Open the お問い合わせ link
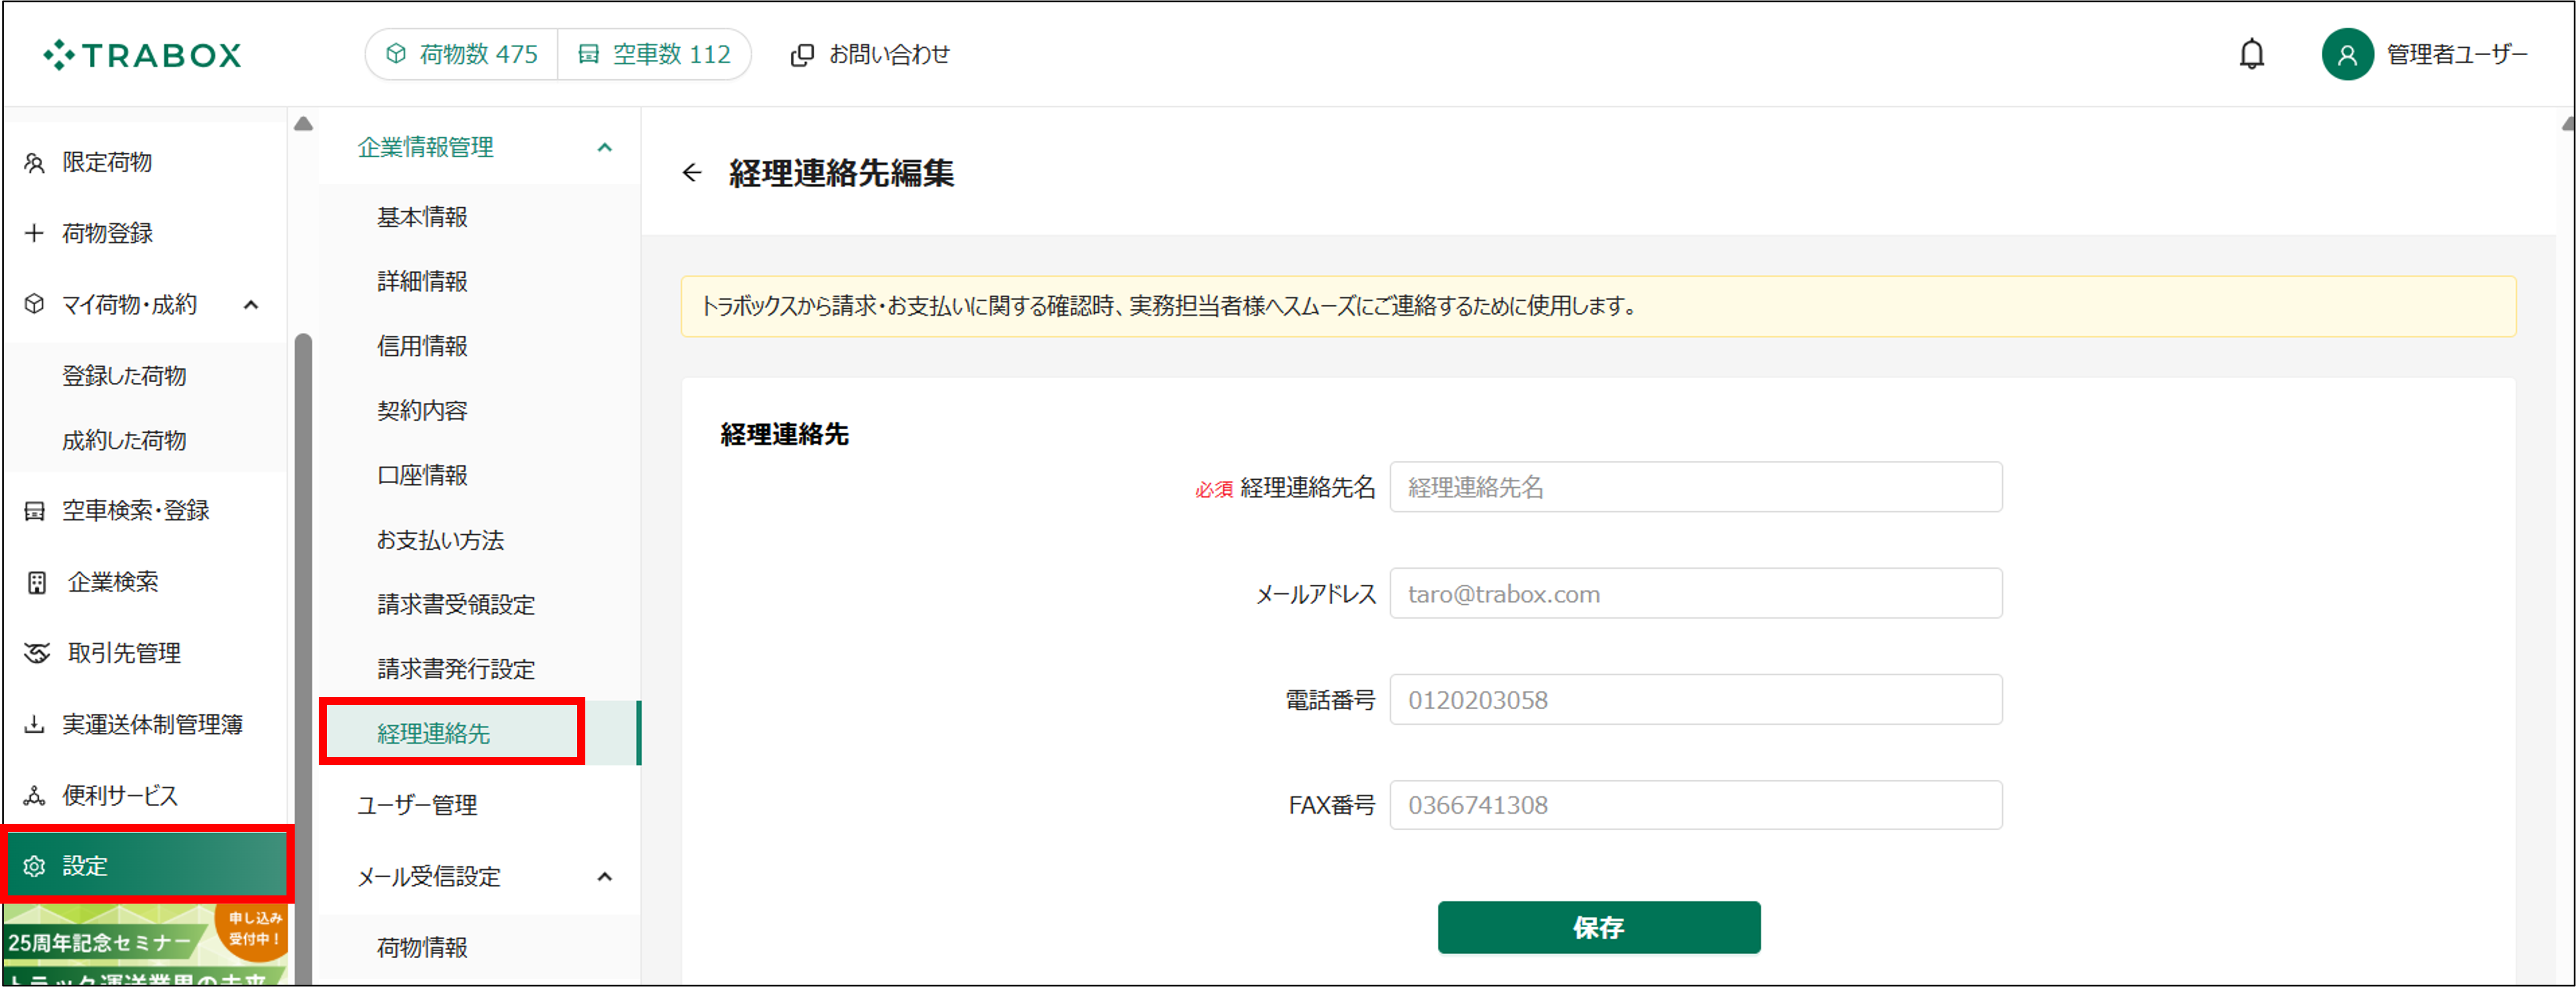The image size is (2576, 987). click(x=889, y=55)
